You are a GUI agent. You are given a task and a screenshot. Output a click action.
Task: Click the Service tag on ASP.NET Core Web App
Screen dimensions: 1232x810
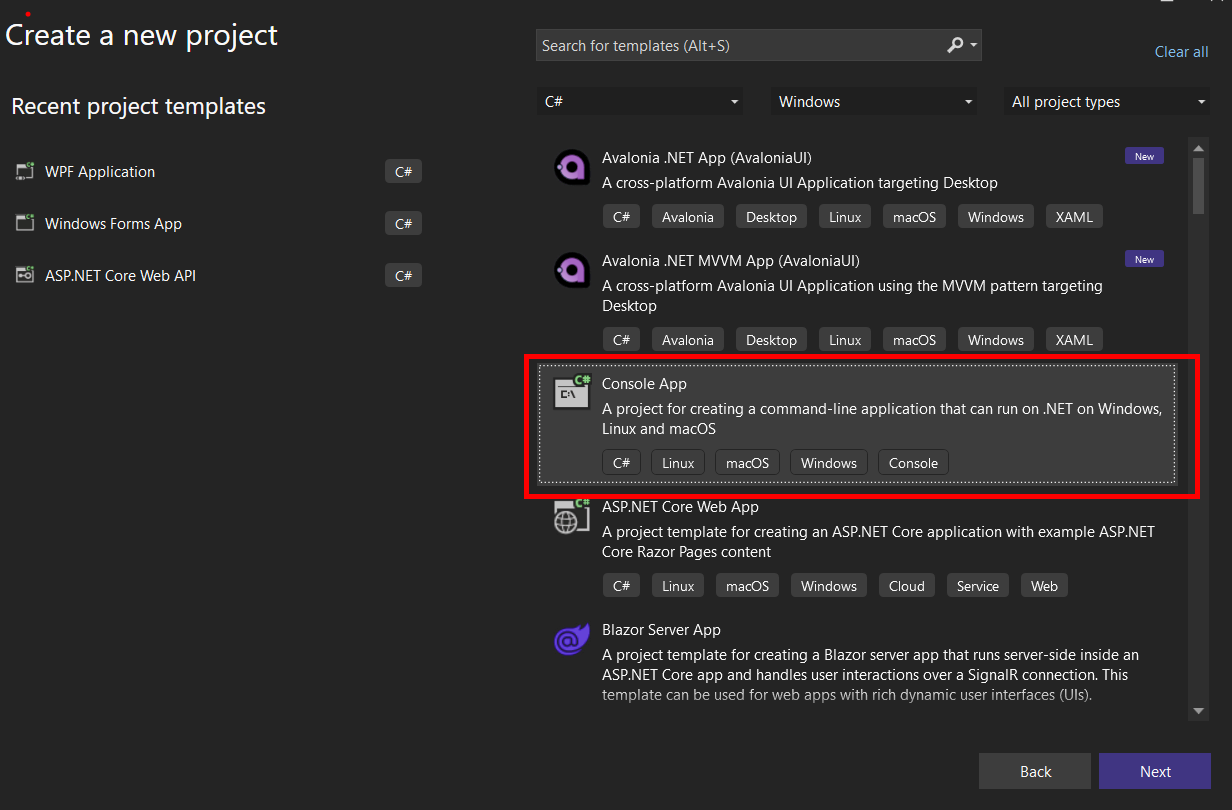pyautogui.click(x=977, y=585)
